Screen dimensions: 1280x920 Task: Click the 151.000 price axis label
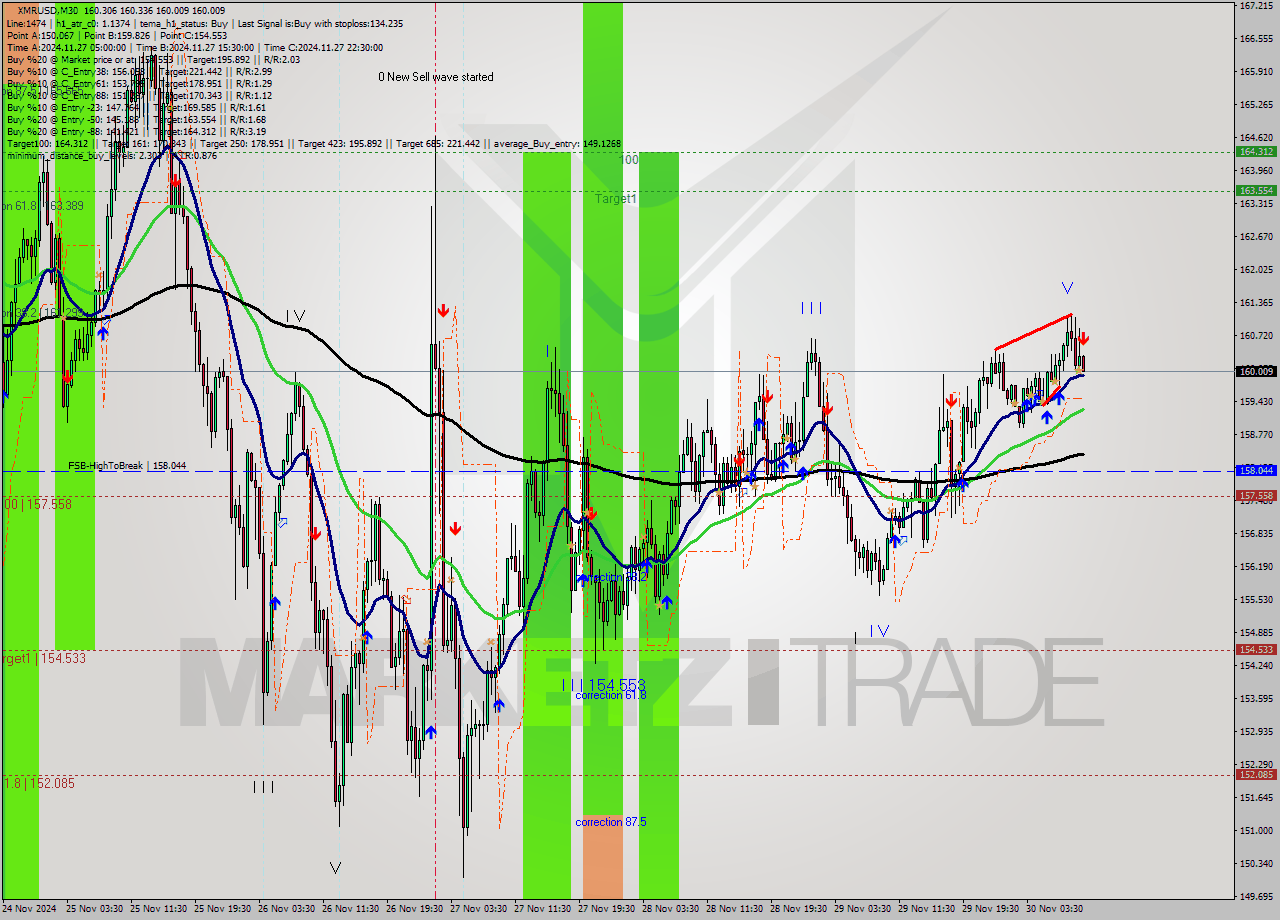point(1256,831)
